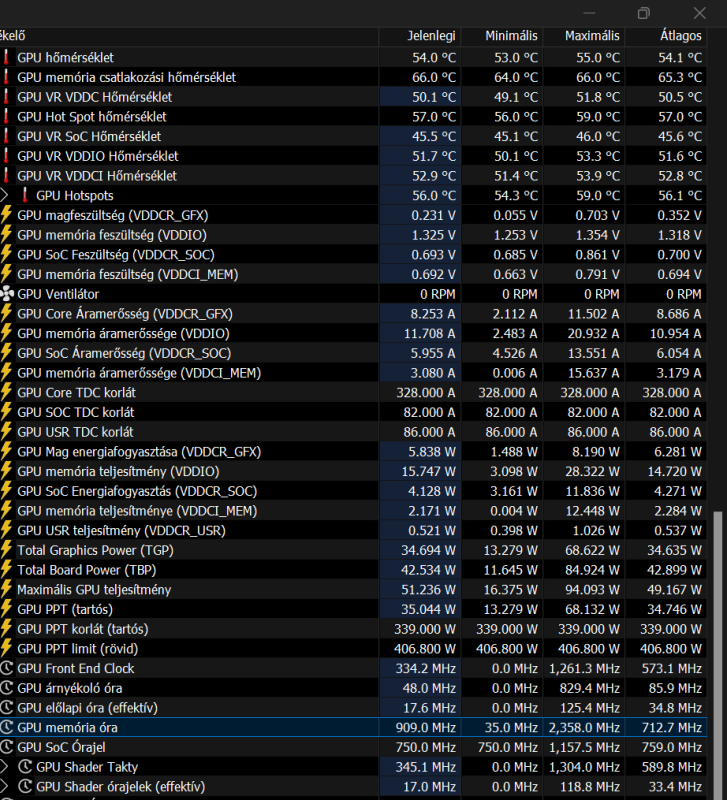Click lightning icon of GPU SoC Feszültség (VDDCR_SOC)

(6, 255)
